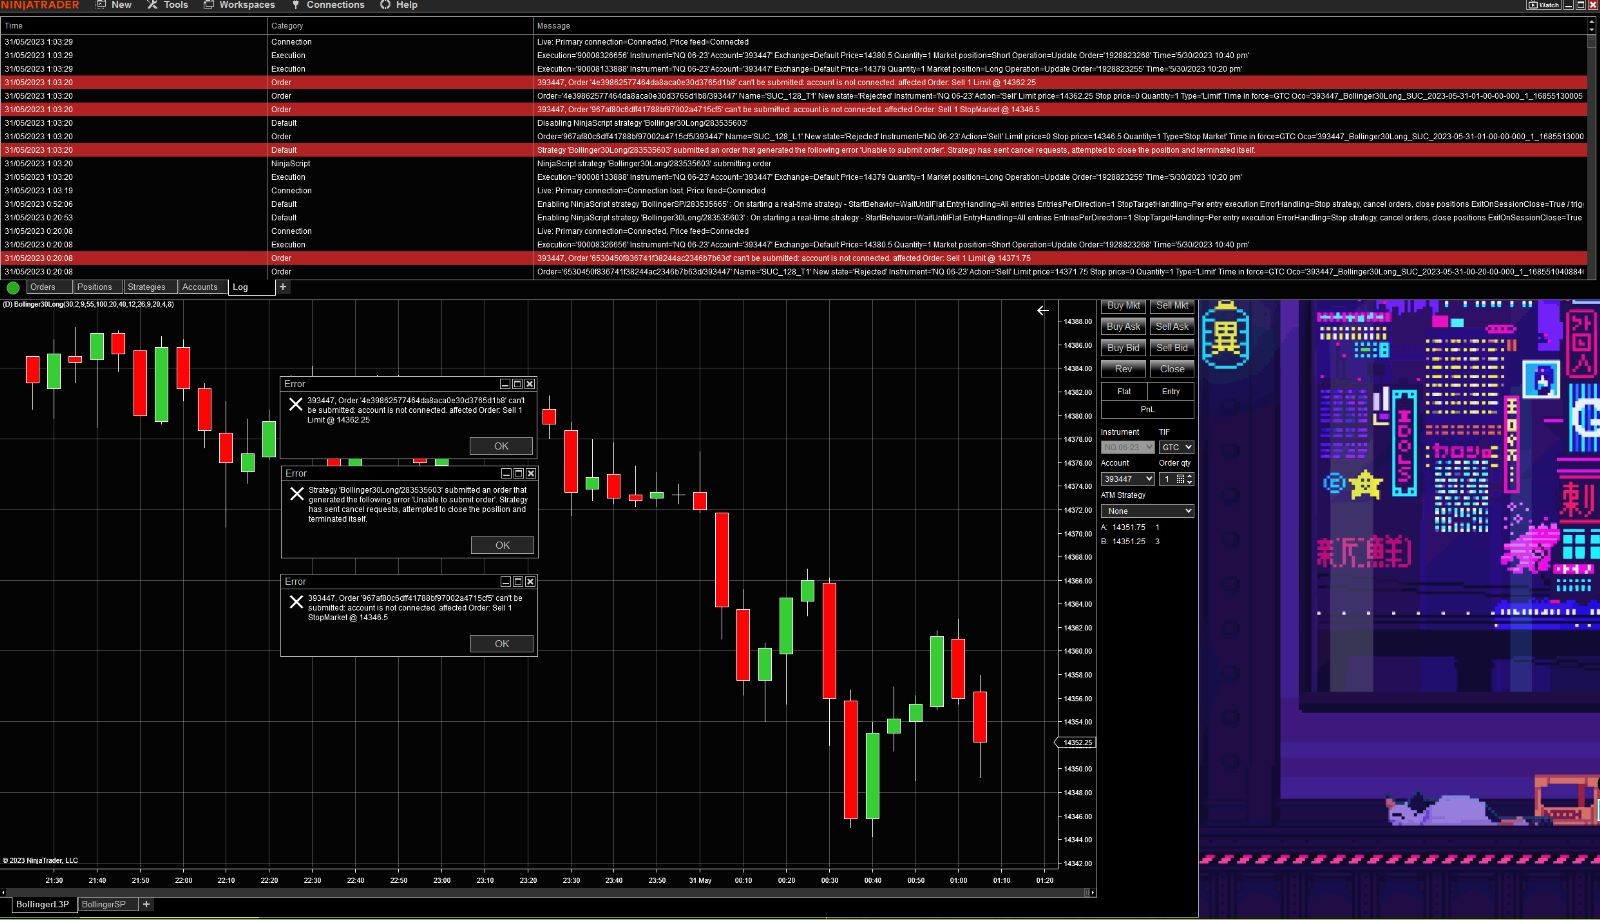
Task: Click error icon in the Limit order dialog
Action: pos(295,404)
